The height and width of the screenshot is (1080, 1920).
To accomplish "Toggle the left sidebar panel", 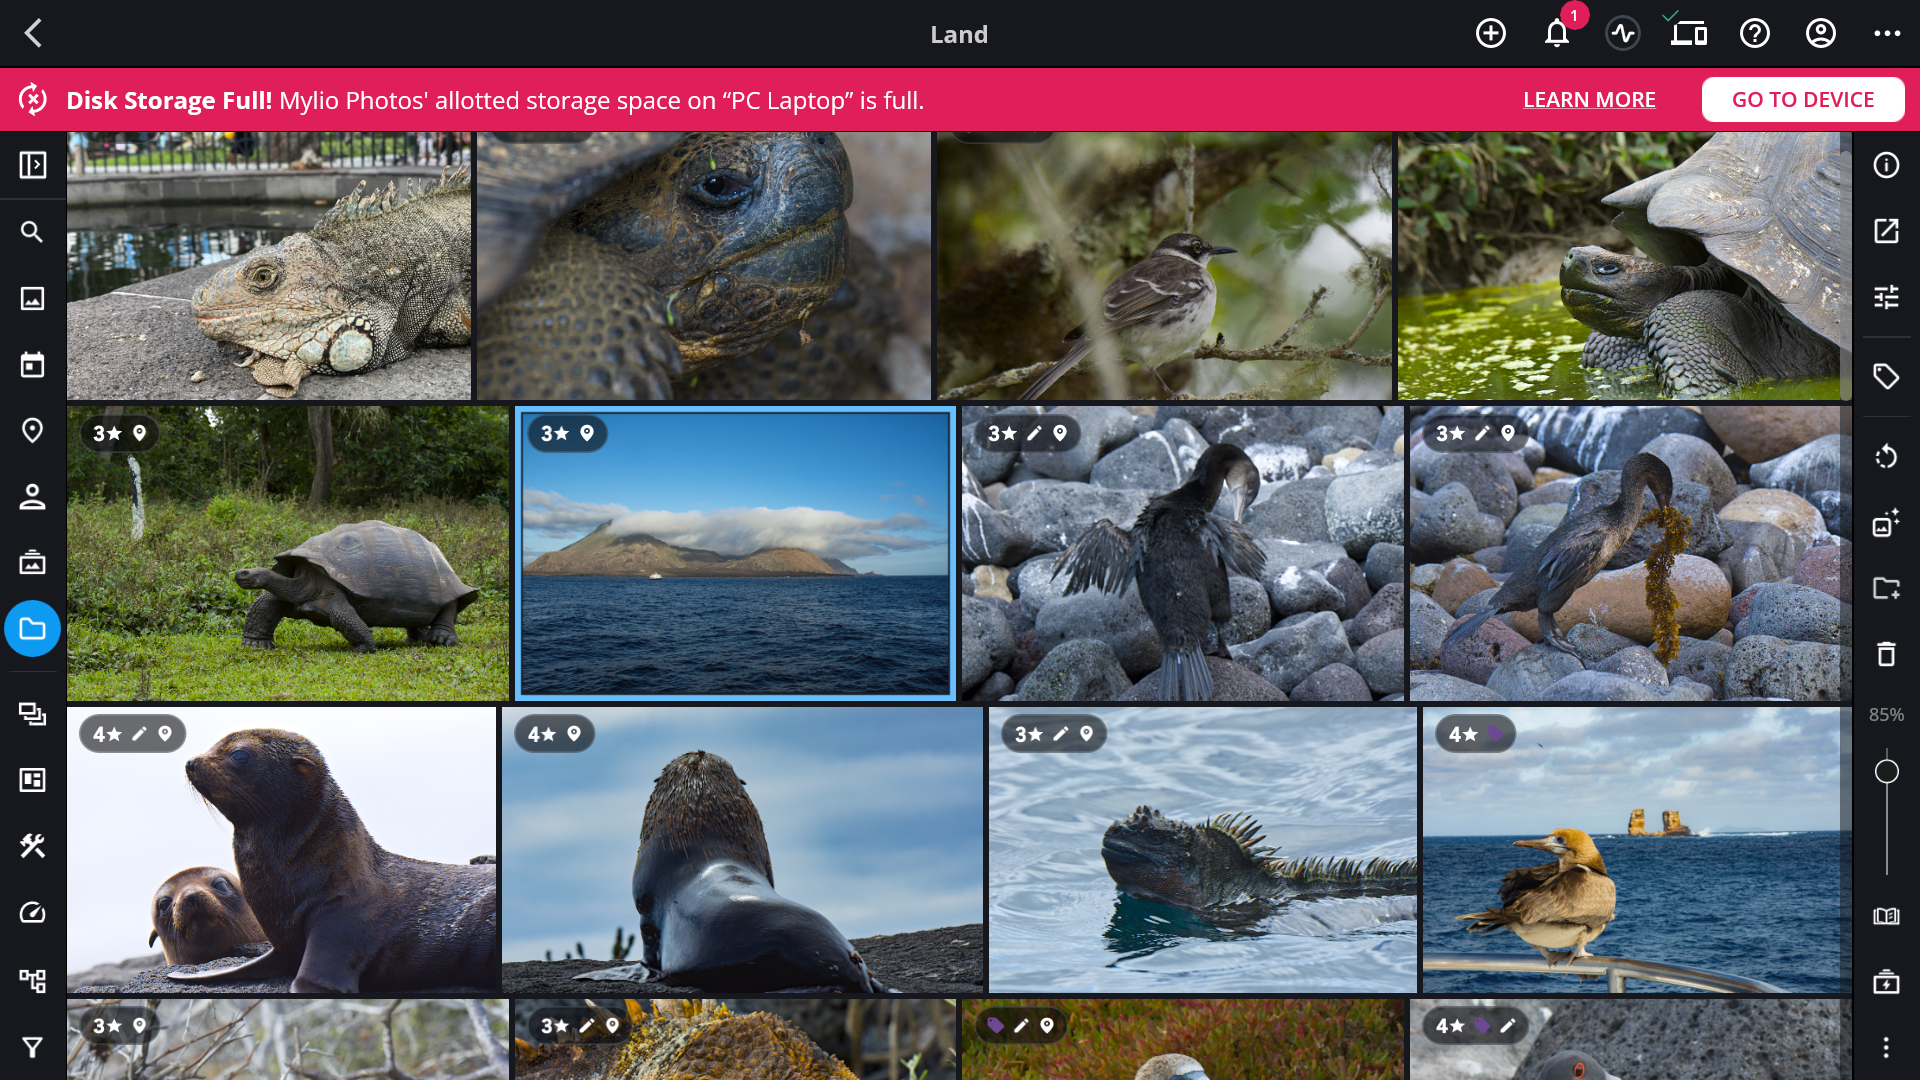I will click(32, 165).
